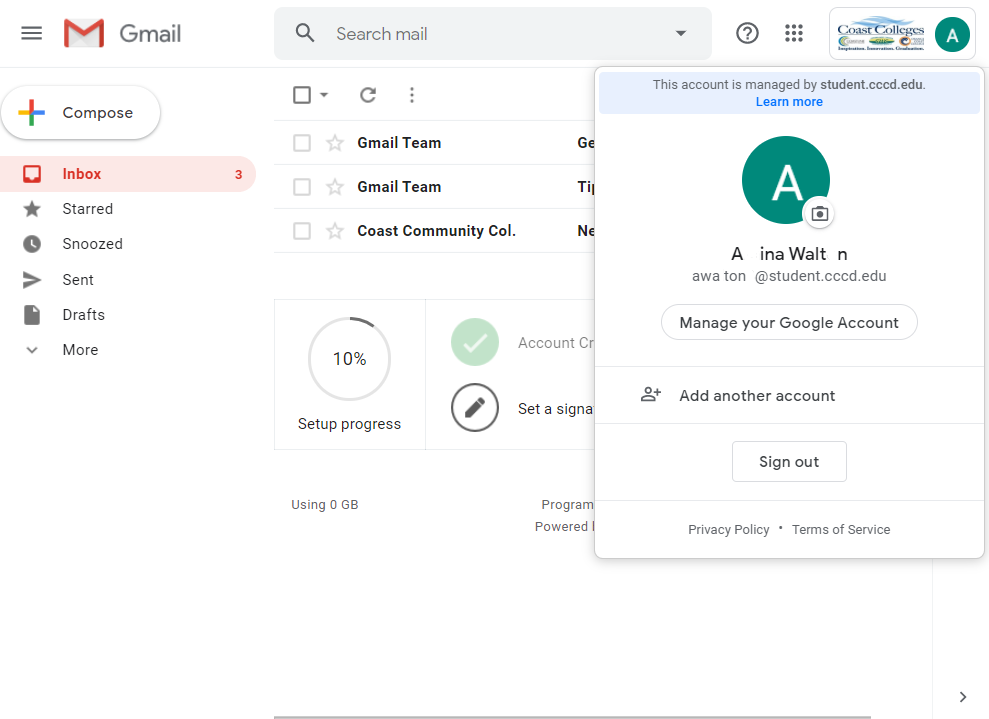Click Manage your Google Account button

click(789, 322)
